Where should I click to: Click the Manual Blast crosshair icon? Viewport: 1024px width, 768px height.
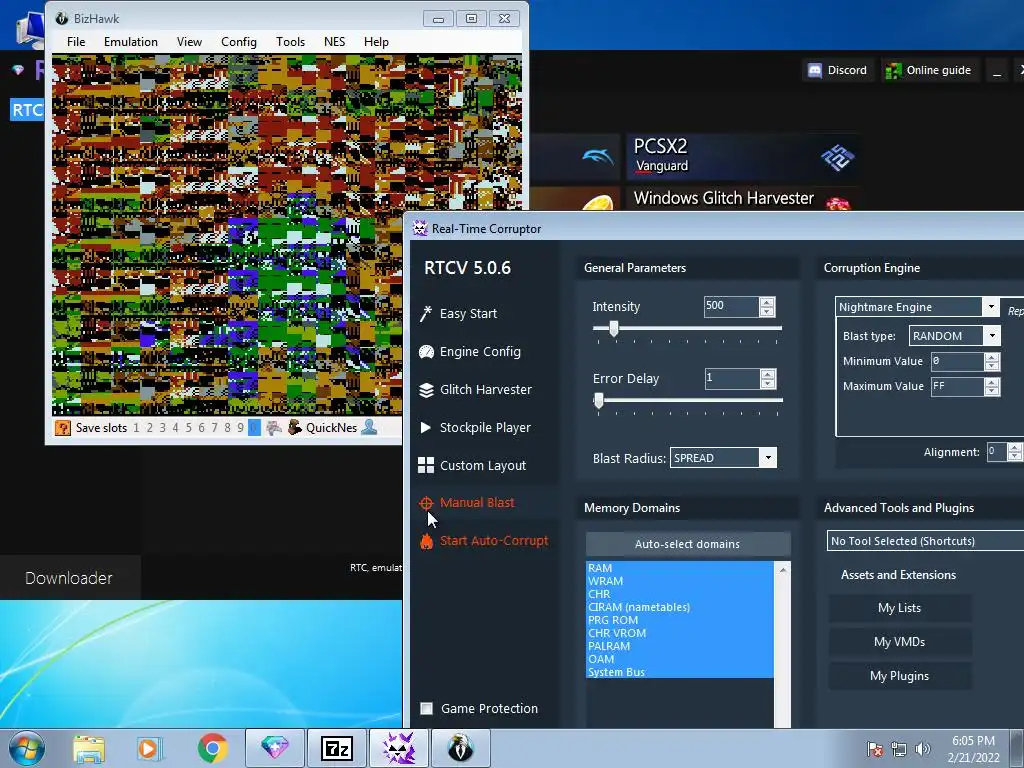426,503
